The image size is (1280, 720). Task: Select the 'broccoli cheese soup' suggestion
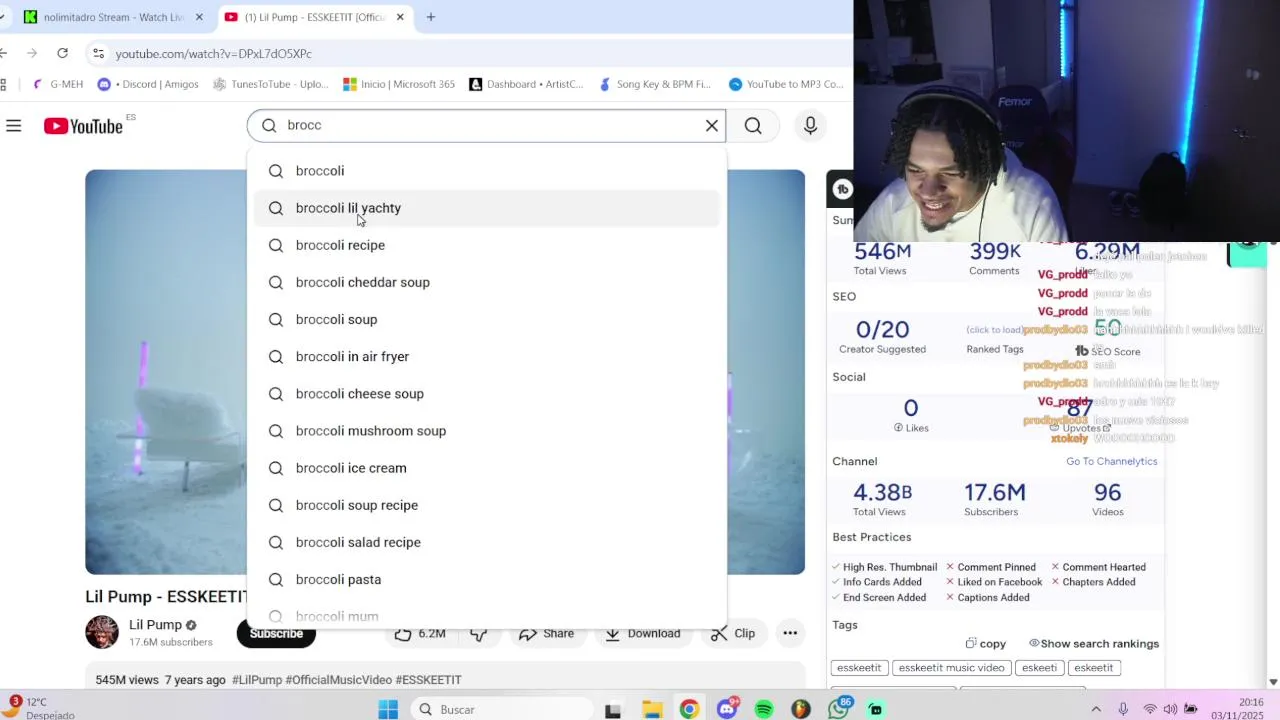click(486, 393)
